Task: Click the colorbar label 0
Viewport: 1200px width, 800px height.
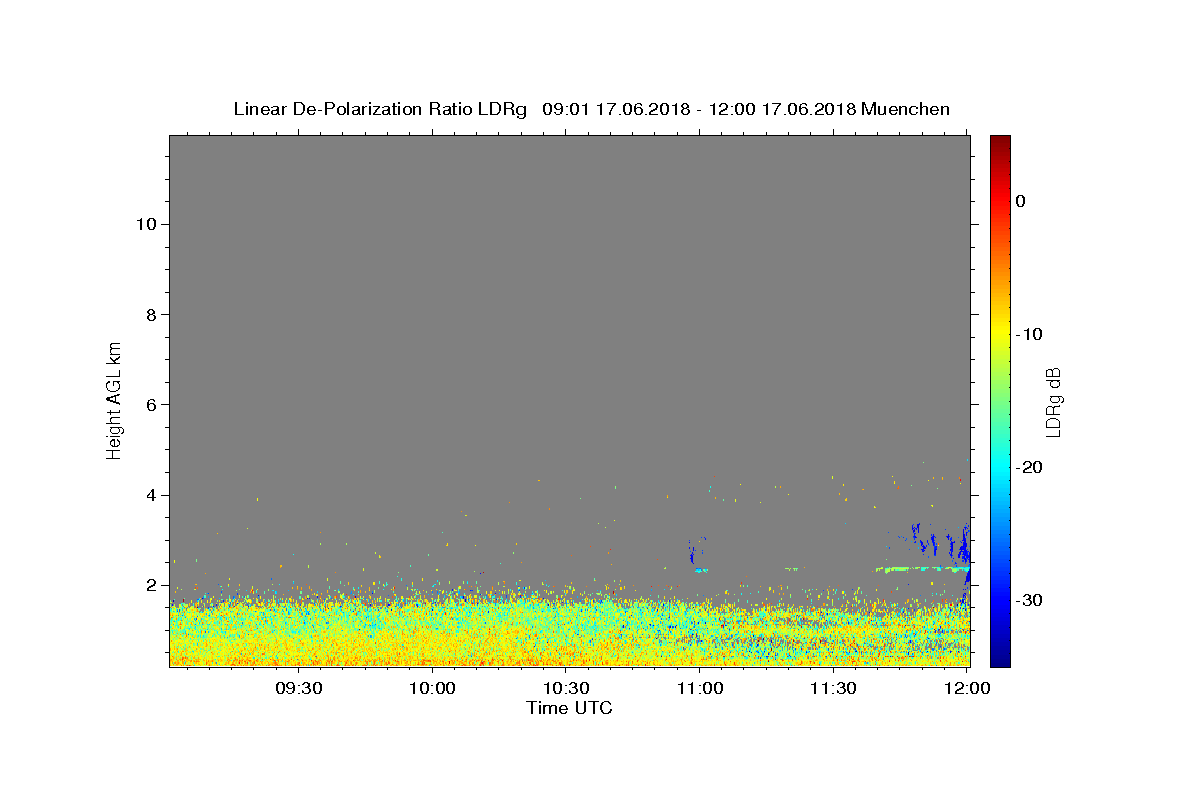Action: tap(1020, 201)
